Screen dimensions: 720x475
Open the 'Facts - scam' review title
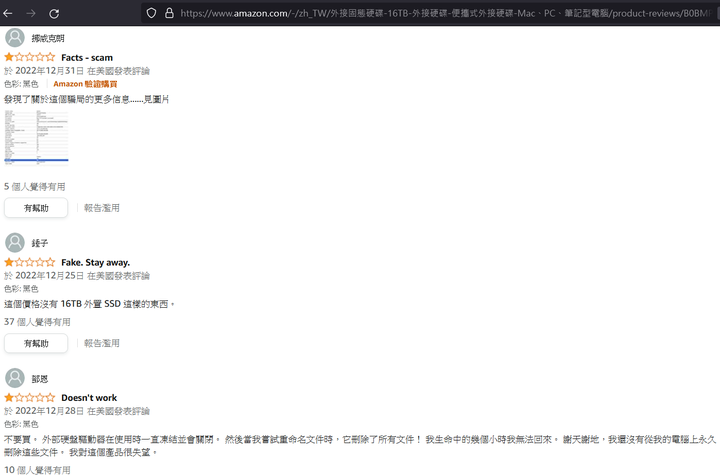pyautogui.click(x=87, y=57)
